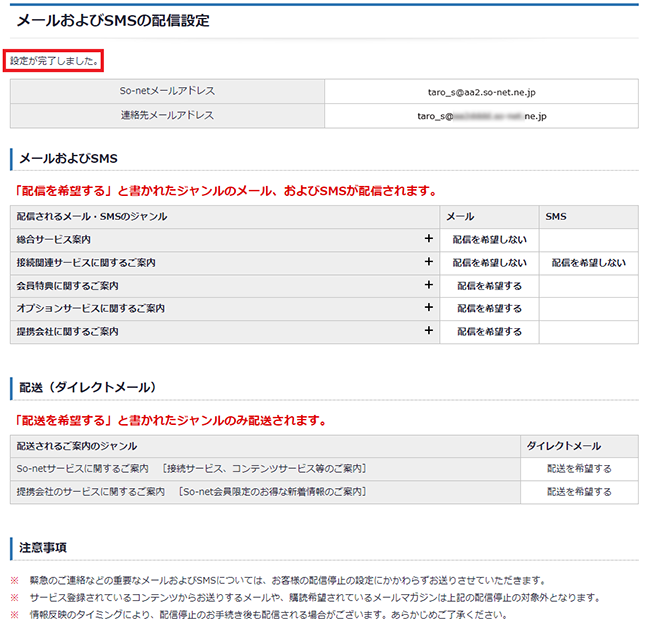
Task: Click the 注意事項 section heading
Action: (43, 547)
